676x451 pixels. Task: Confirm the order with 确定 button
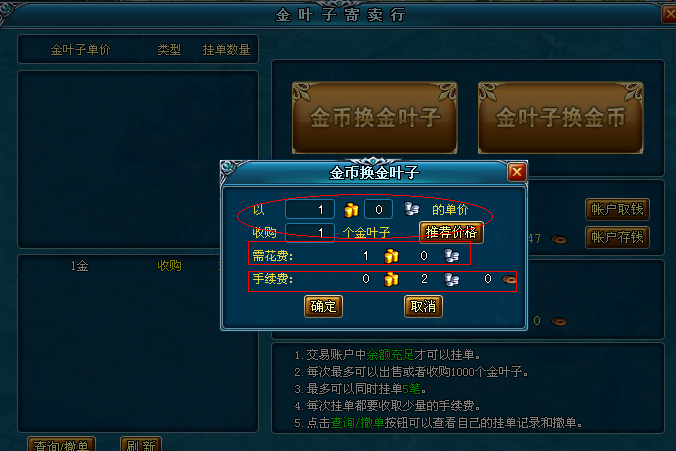click(x=323, y=307)
